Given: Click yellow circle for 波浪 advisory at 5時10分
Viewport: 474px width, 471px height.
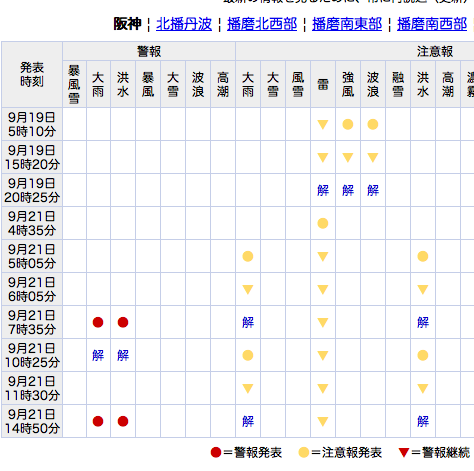Looking at the screenshot, I should [x=373, y=124].
